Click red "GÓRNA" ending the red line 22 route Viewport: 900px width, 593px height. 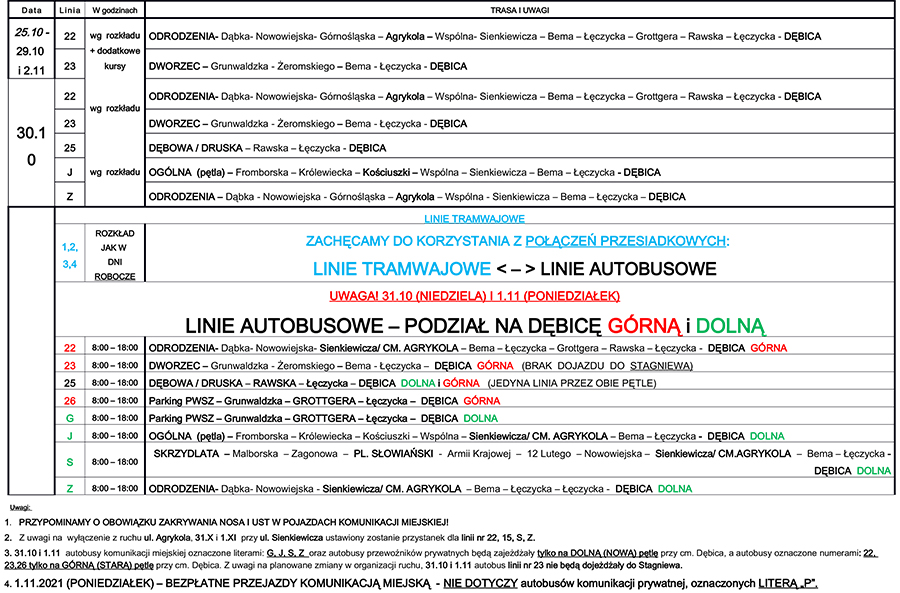click(x=769, y=348)
